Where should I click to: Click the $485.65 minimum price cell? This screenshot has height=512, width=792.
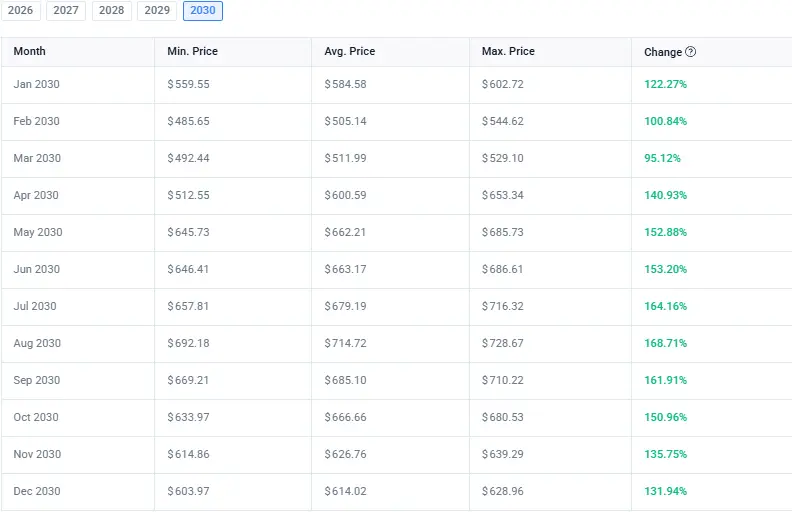pyautogui.click(x=188, y=121)
